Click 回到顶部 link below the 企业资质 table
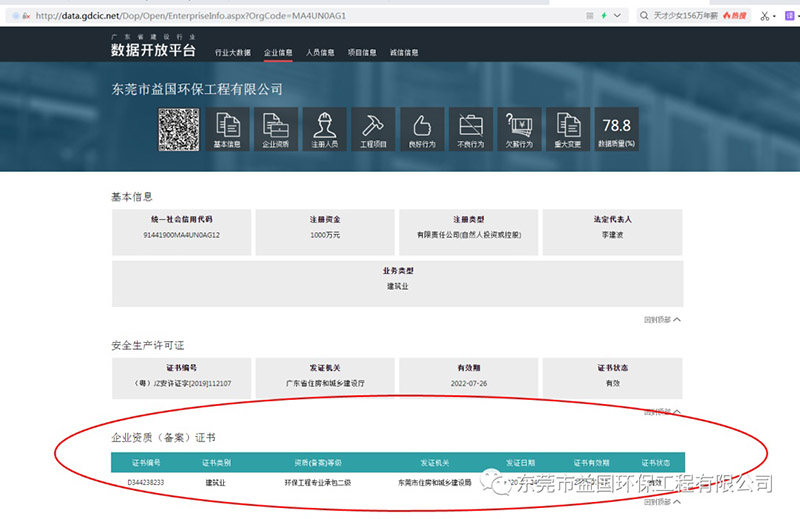This screenshot has width=800, height=519. pyautogui.click(x=662, y=502)
